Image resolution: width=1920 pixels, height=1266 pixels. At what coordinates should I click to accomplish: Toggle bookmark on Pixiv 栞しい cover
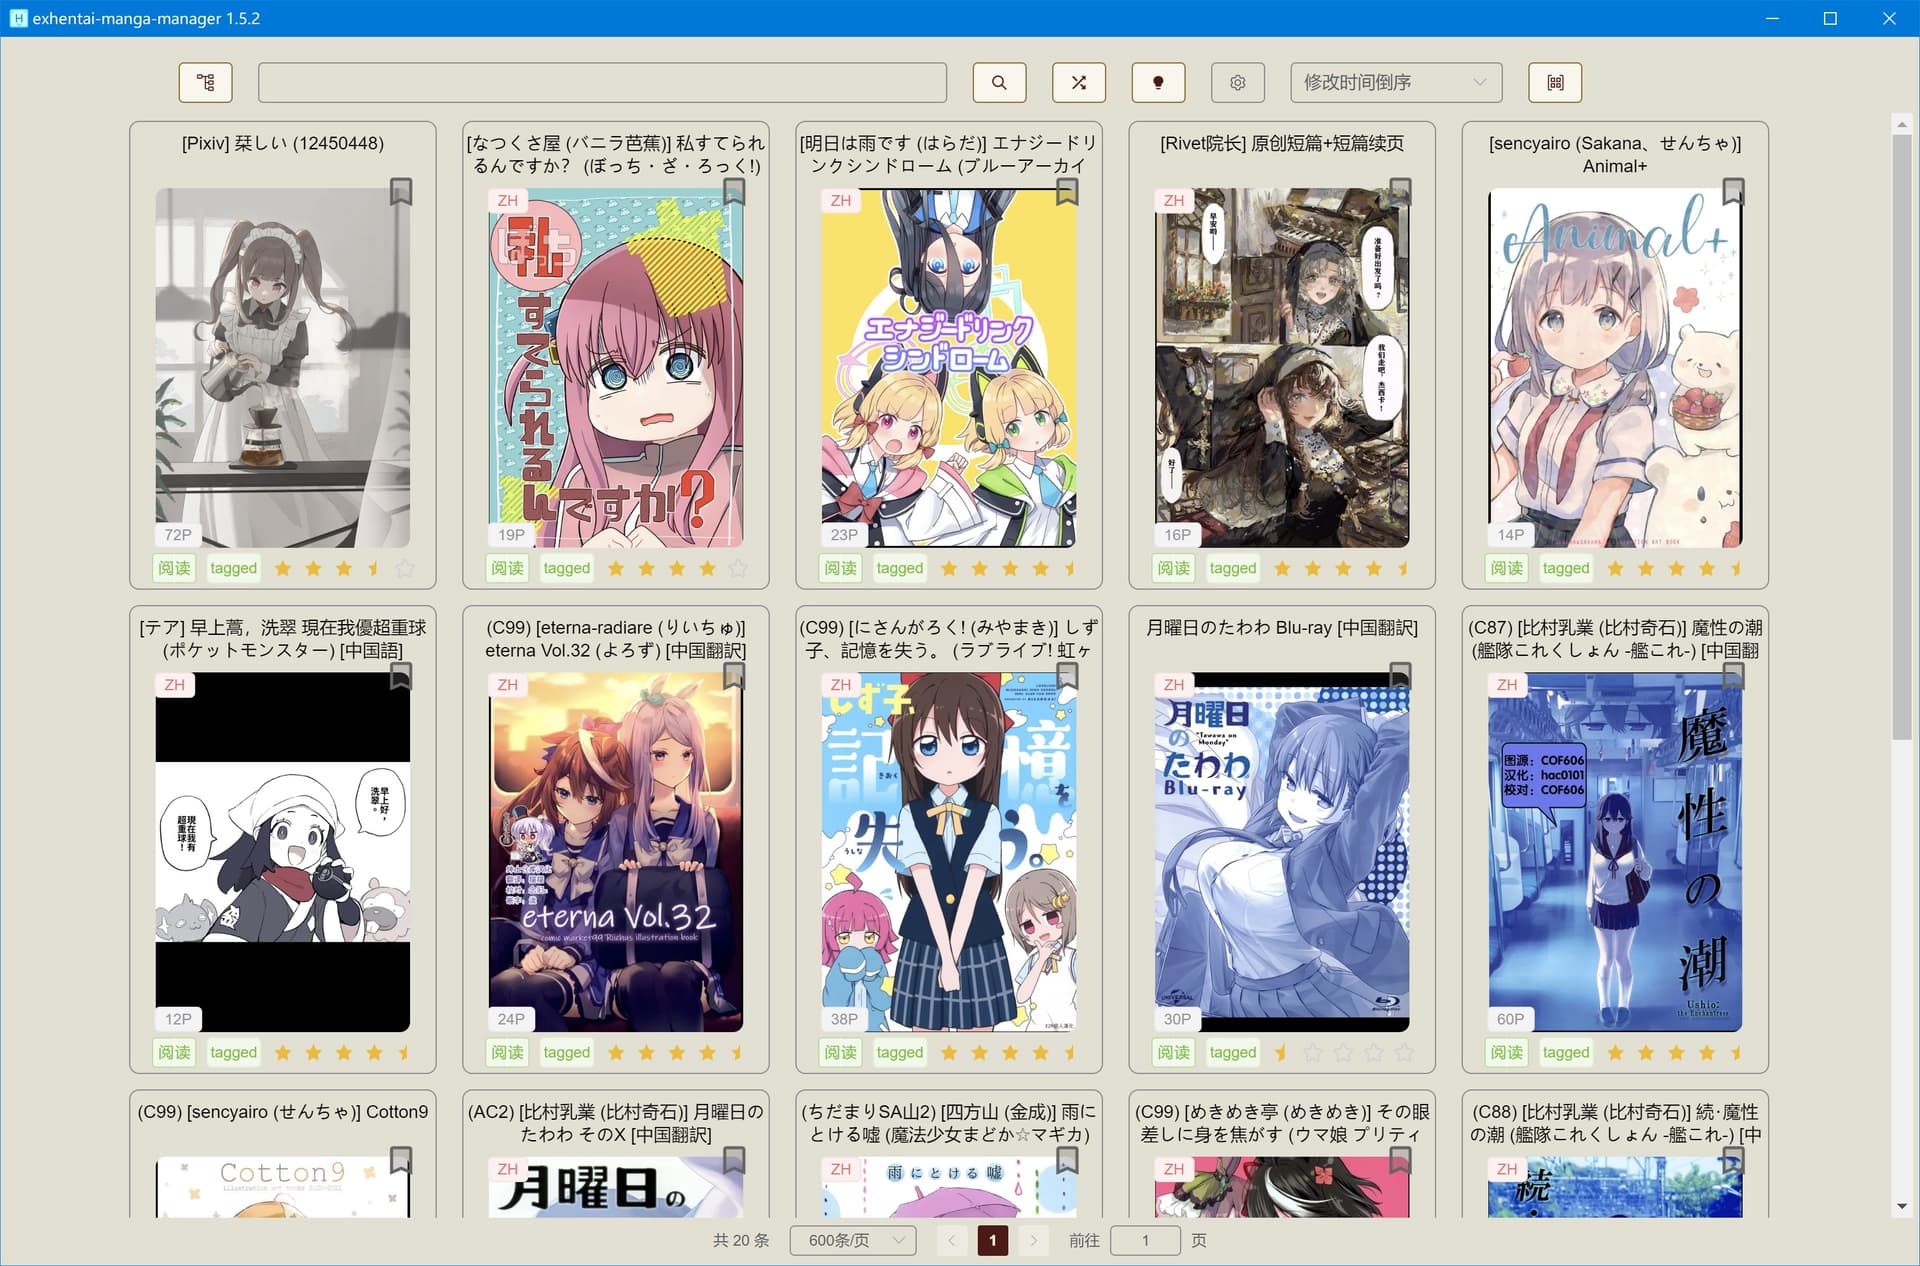tap(401, 191)
